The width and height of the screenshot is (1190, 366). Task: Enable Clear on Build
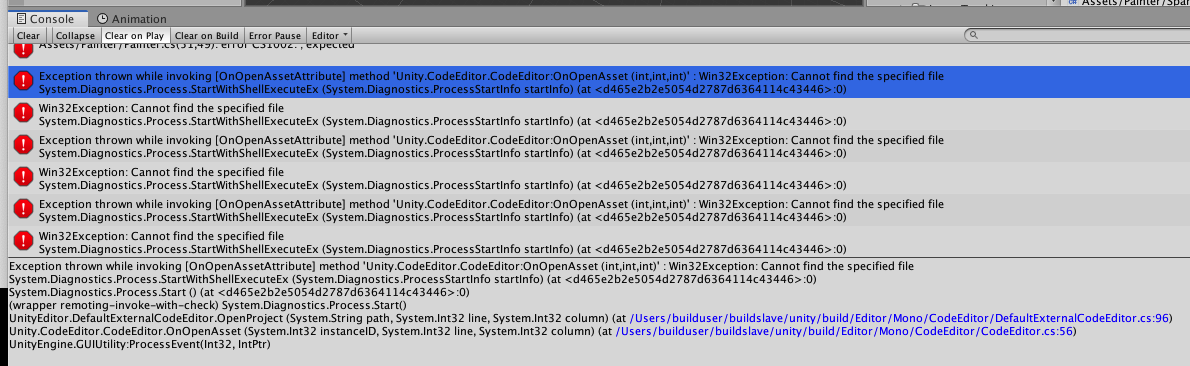point(206,36)
